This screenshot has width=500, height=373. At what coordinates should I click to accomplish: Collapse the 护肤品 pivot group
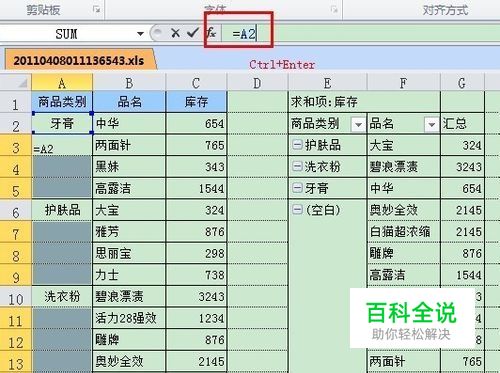297,145
